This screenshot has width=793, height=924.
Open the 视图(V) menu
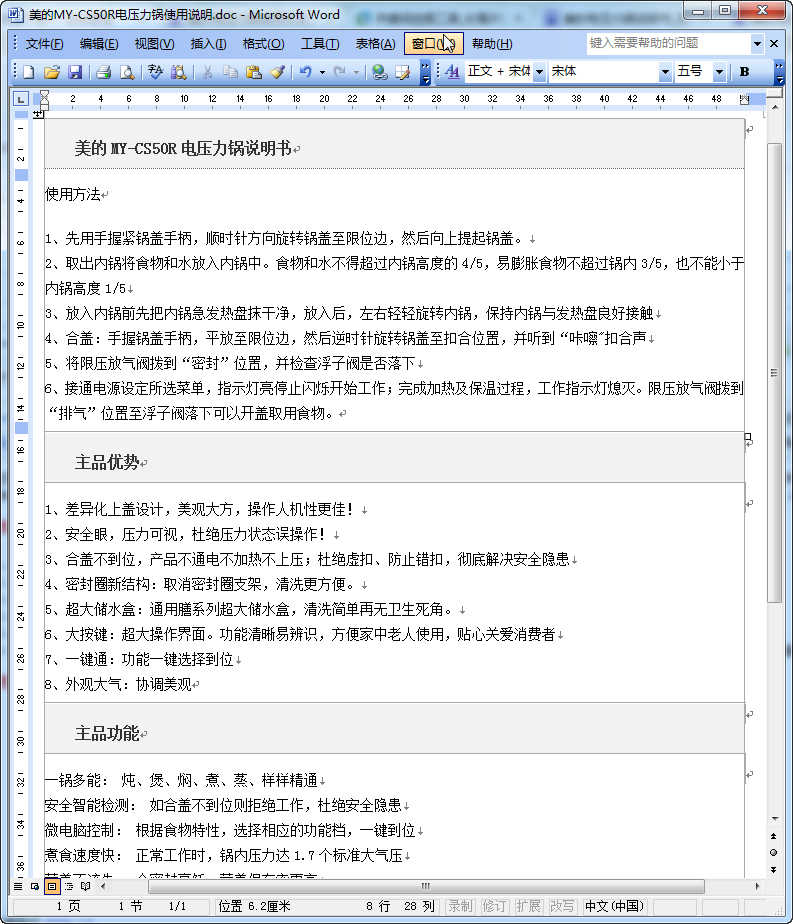click(154, 44)
